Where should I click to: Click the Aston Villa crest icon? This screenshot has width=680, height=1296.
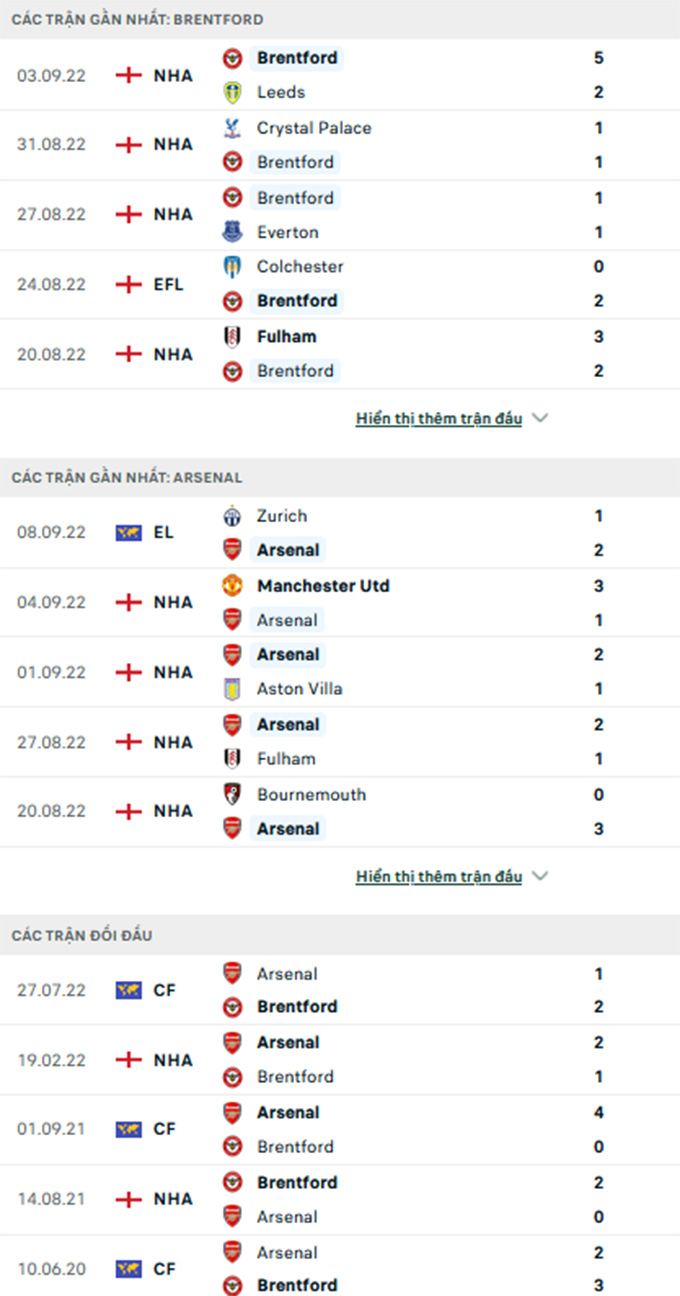232,689
